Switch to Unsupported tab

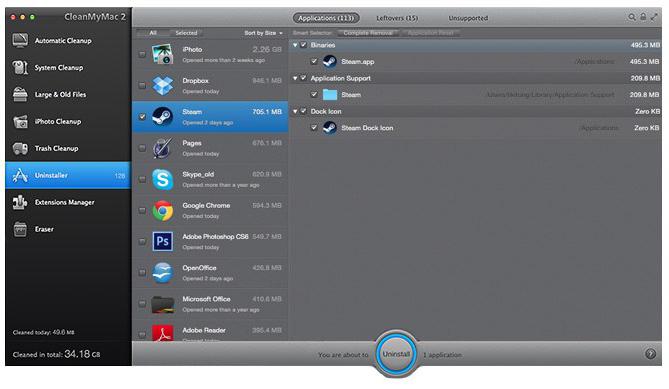[x=468, y=18]
